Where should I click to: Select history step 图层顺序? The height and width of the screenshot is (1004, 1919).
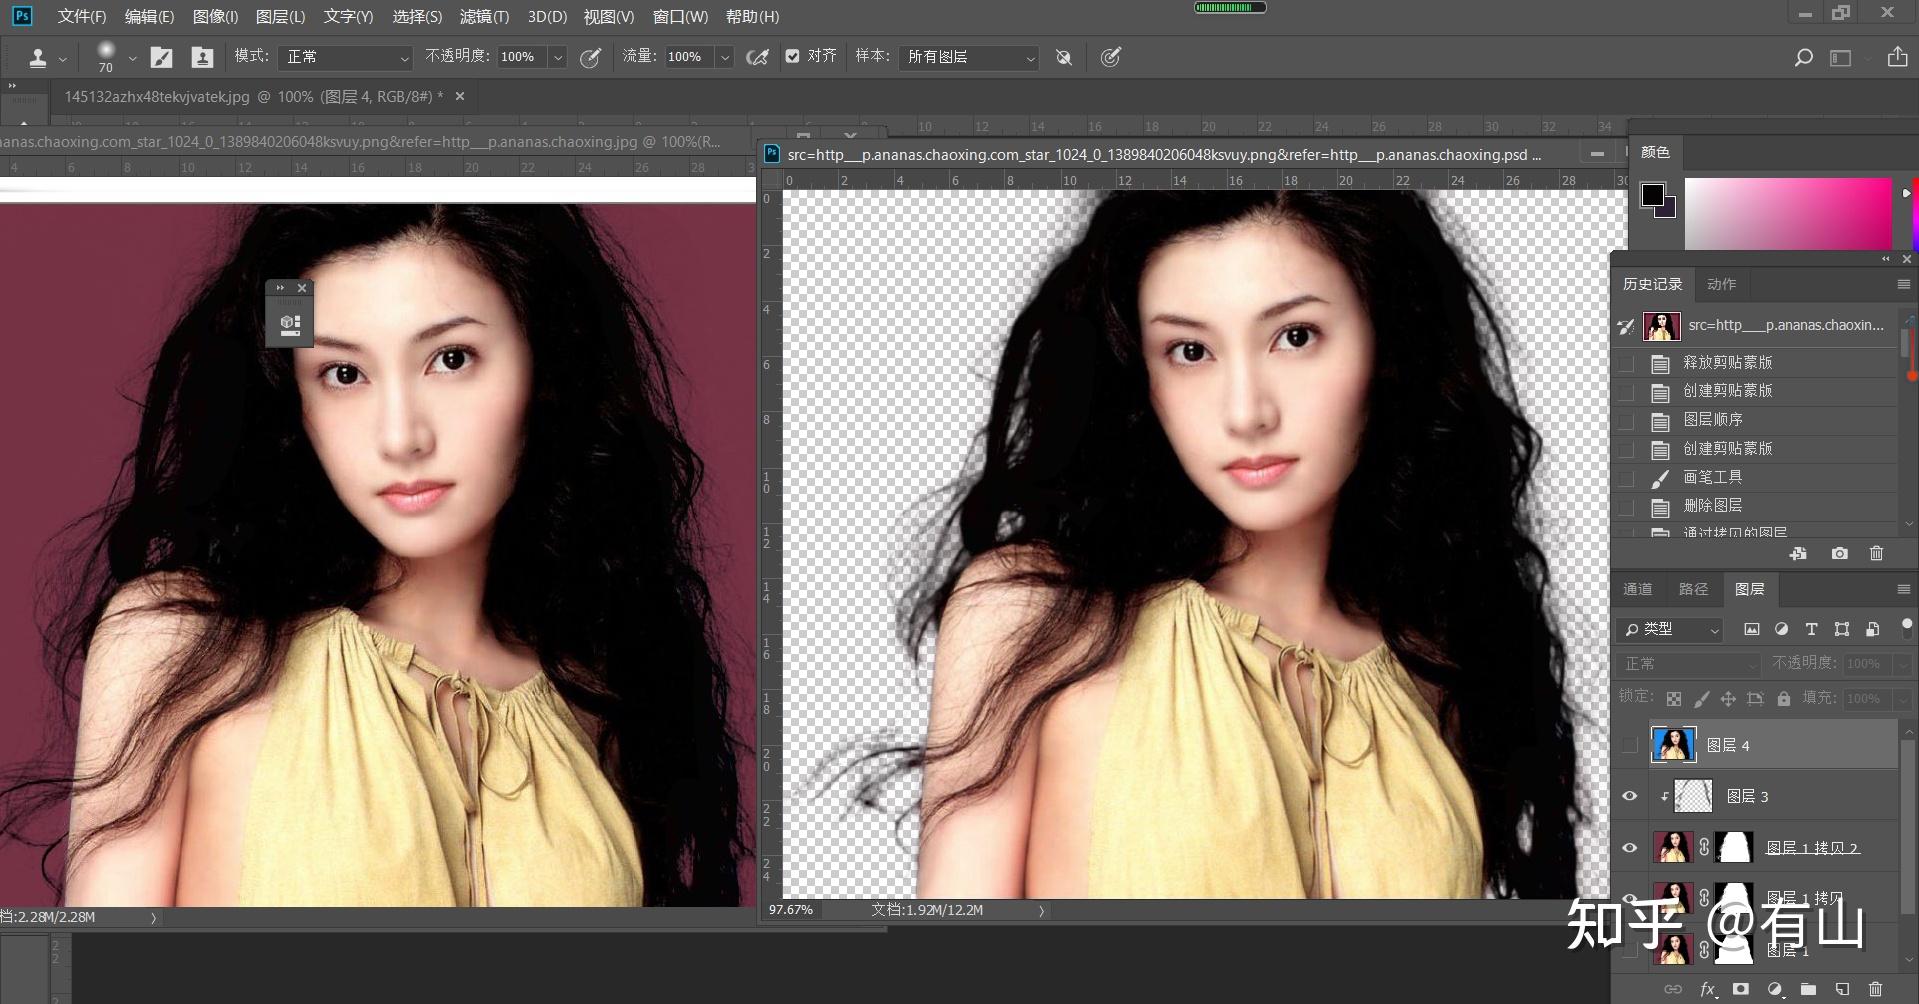(x=1712, y=419)
